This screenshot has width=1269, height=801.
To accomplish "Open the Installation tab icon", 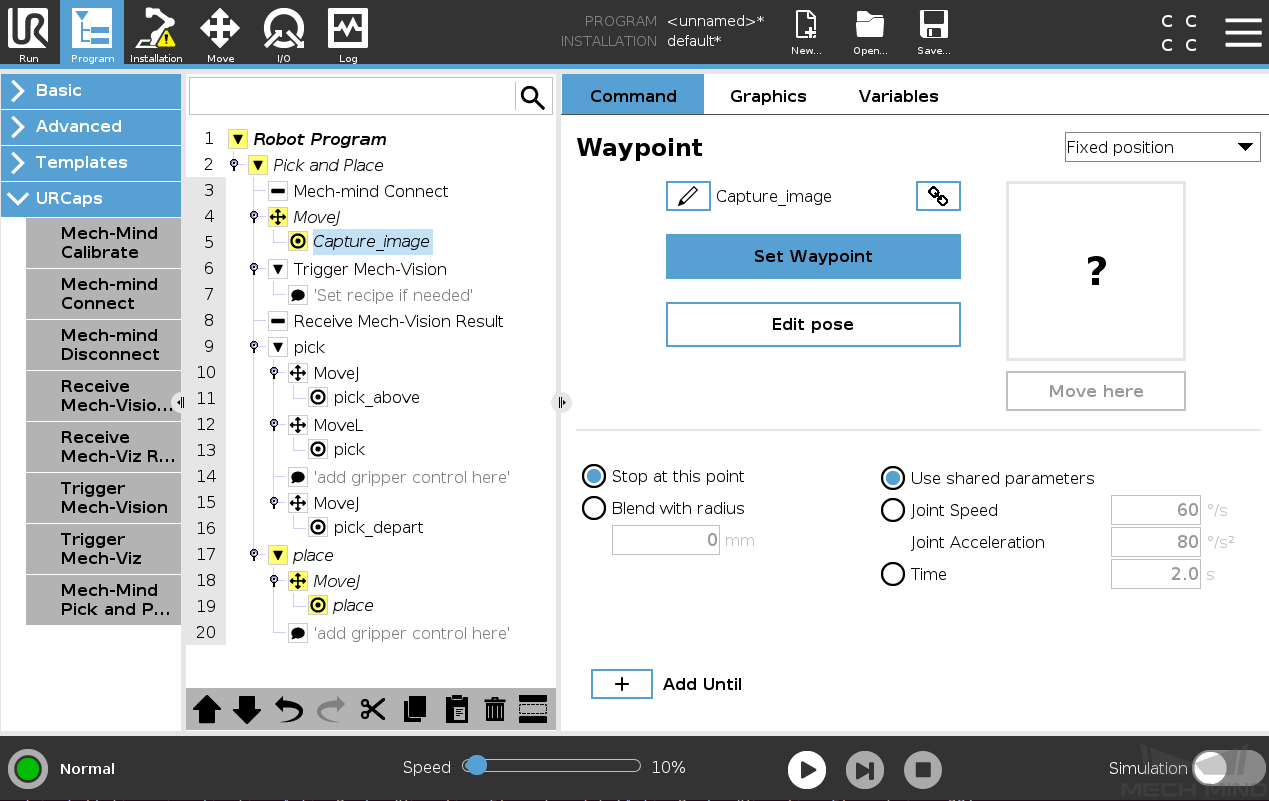I will pos(156,33).
